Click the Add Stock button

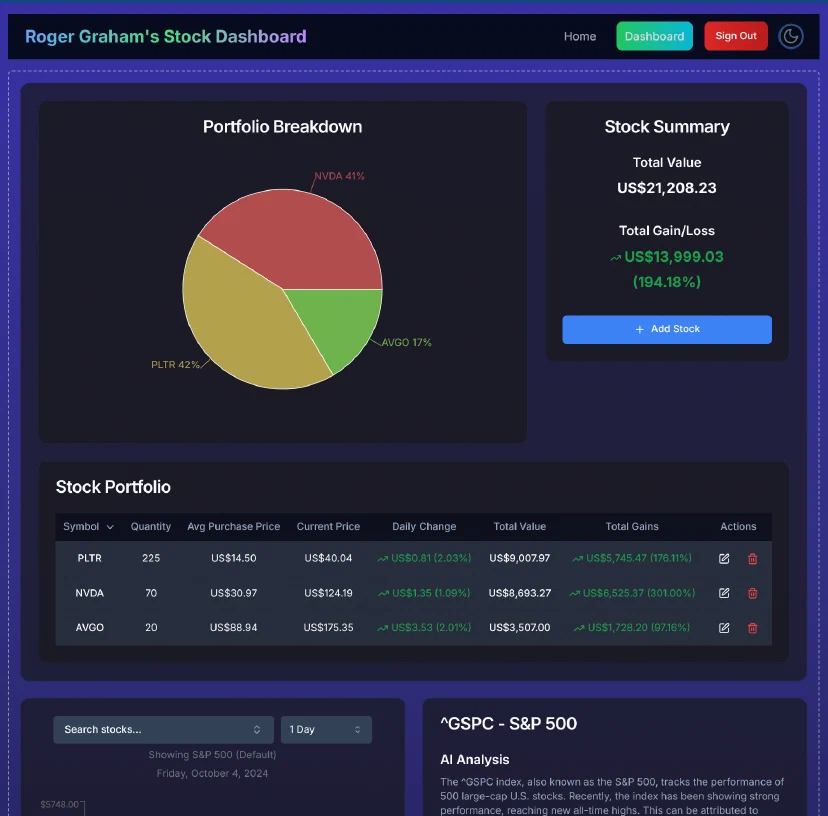[667, 330]
